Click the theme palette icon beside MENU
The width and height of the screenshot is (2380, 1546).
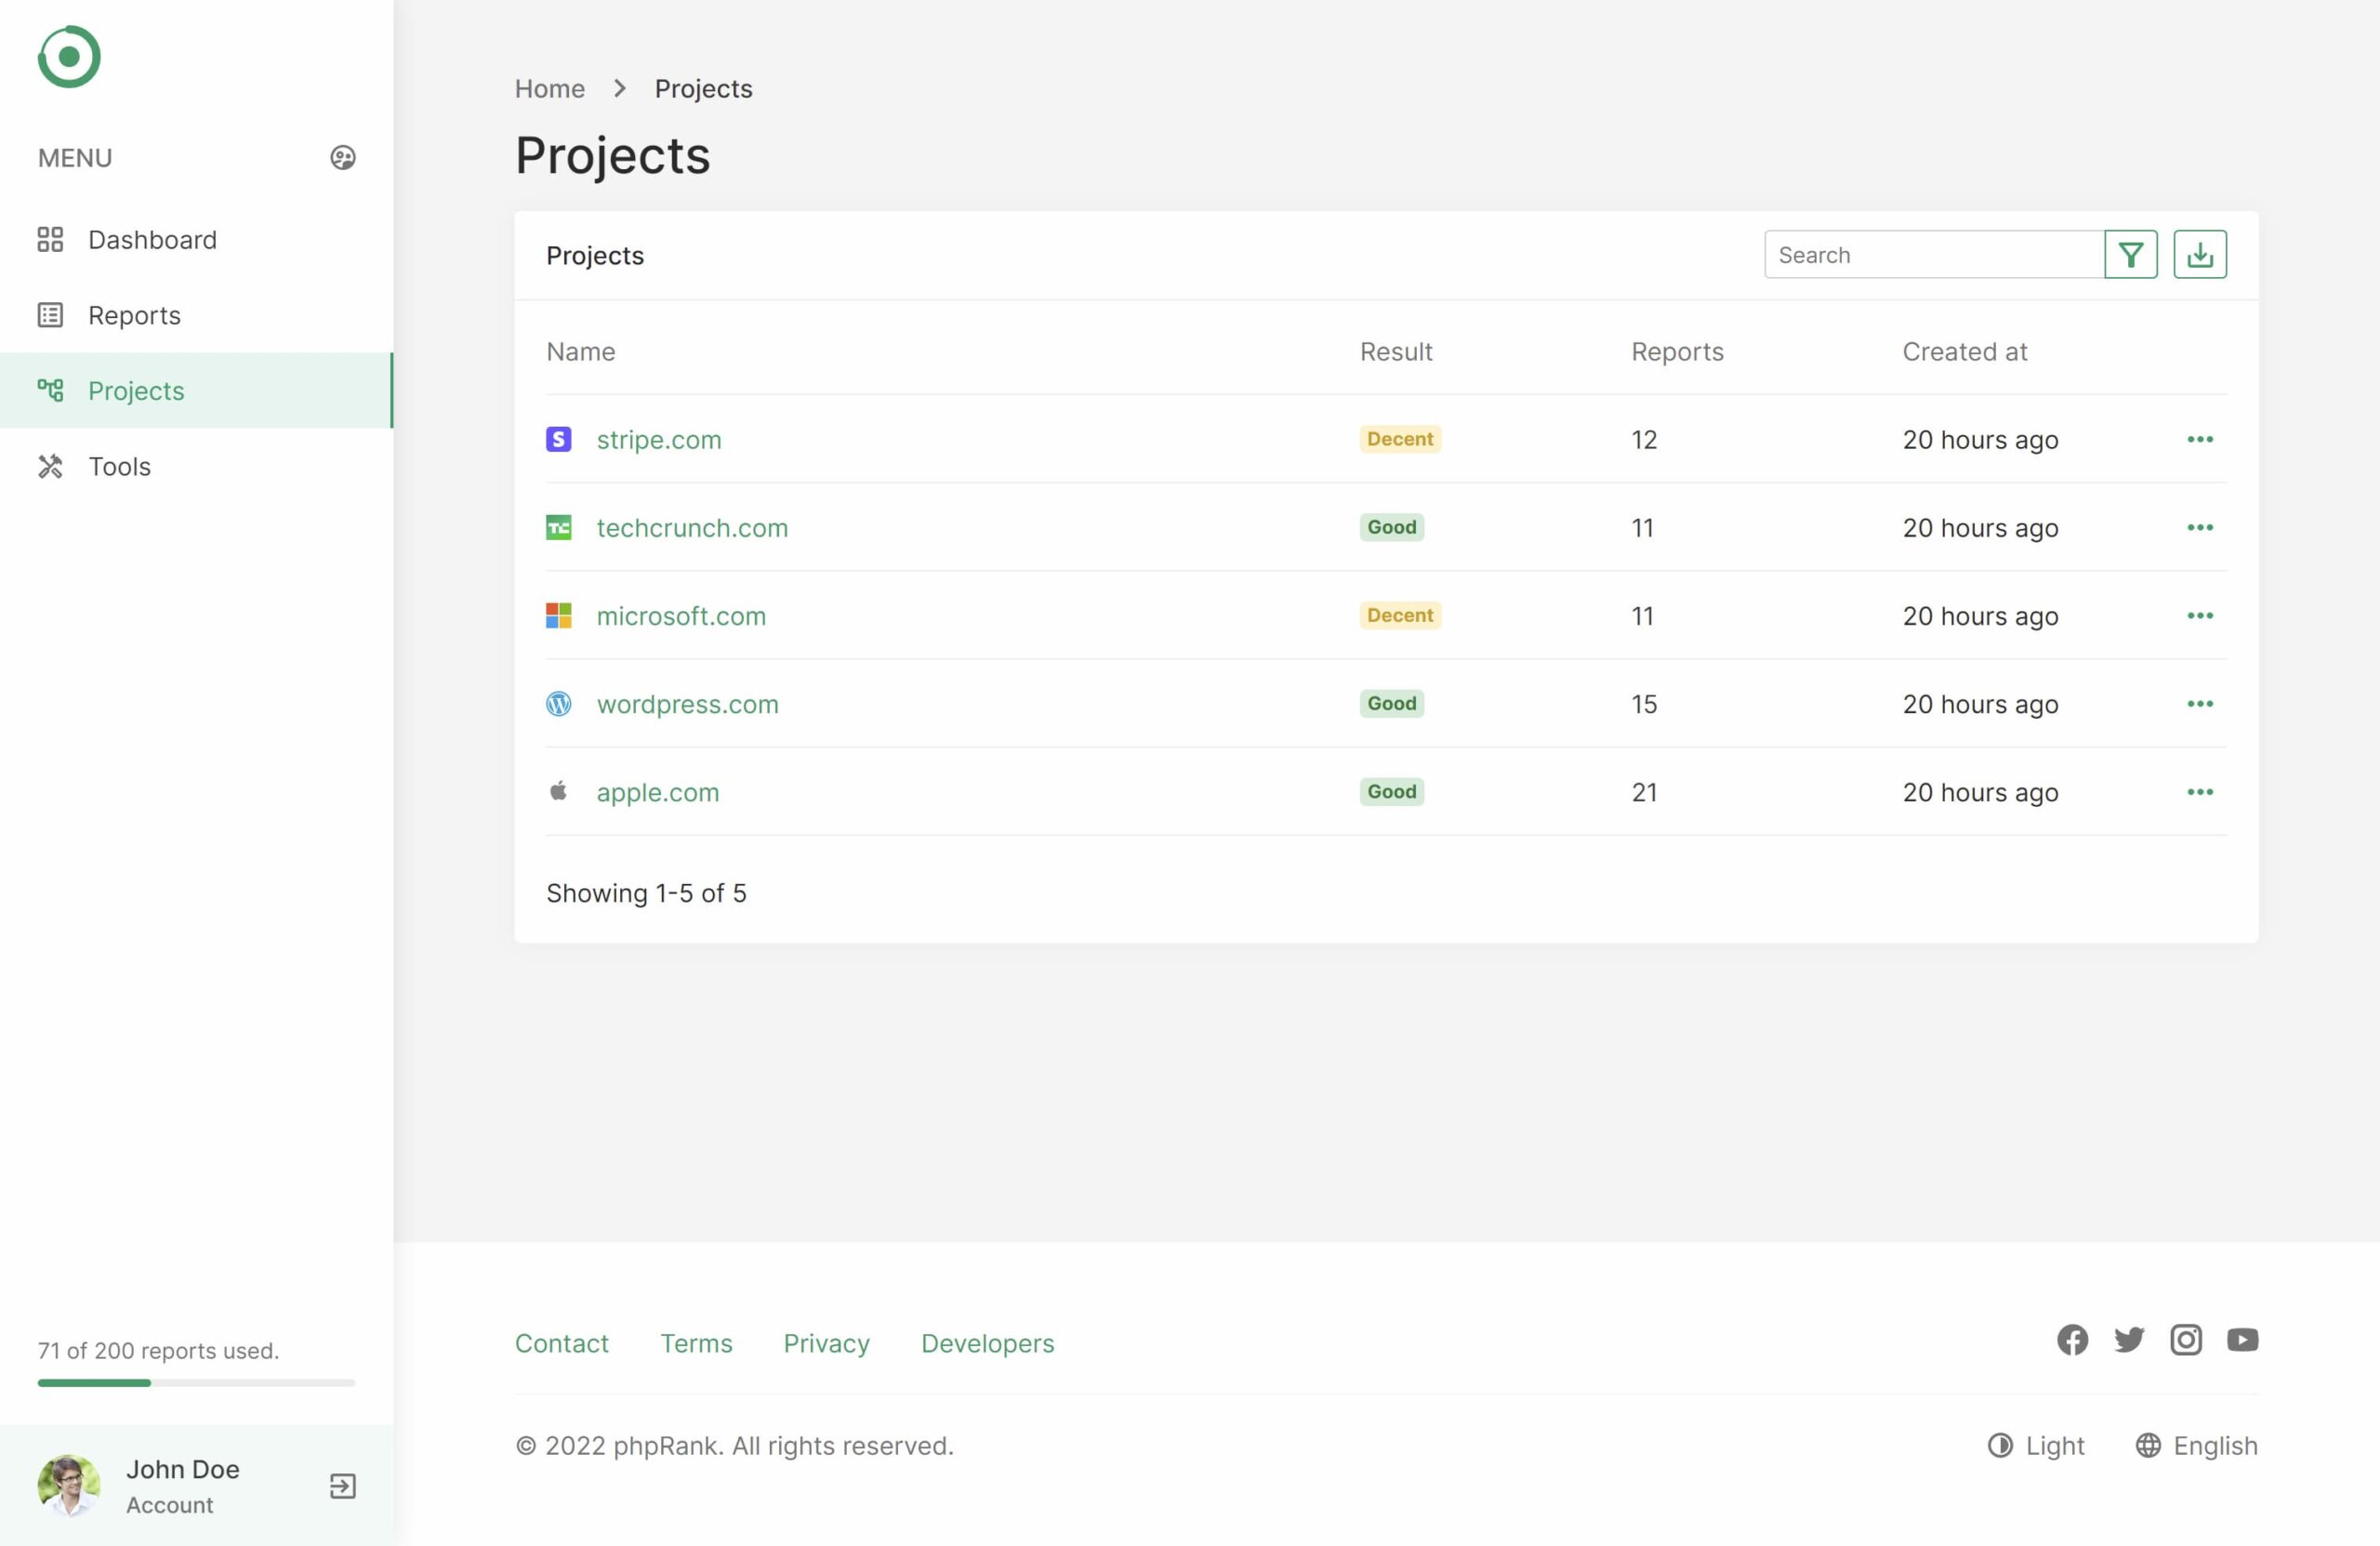point(343,158)
